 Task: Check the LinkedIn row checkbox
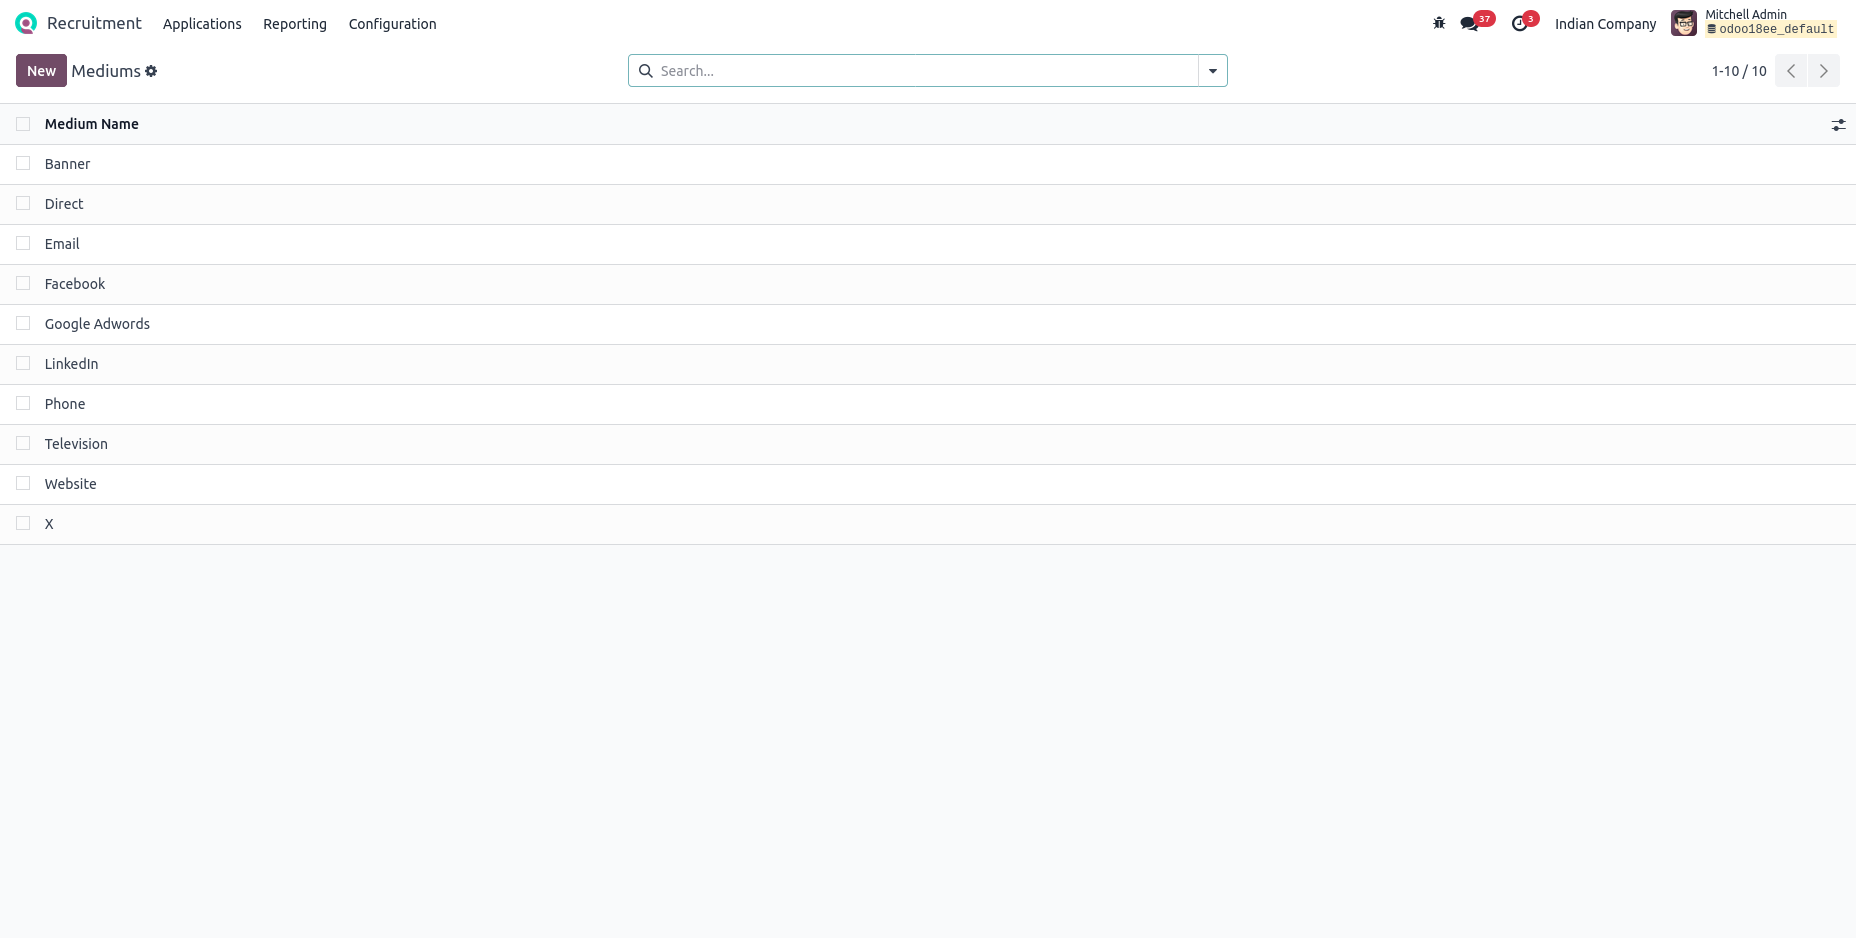pos(23,364)
